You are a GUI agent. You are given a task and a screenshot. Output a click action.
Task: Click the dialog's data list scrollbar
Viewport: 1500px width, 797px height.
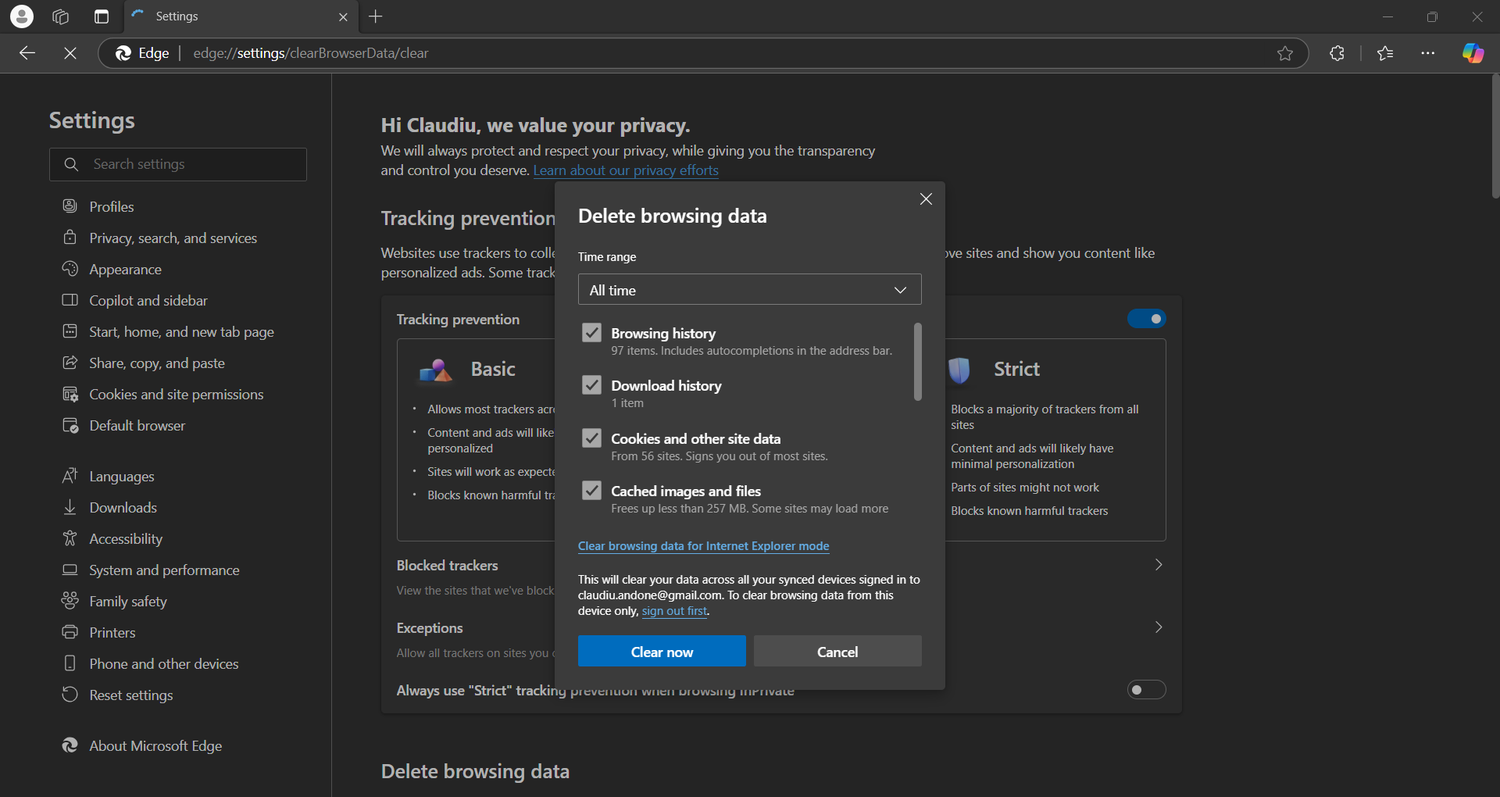[918, 362]
